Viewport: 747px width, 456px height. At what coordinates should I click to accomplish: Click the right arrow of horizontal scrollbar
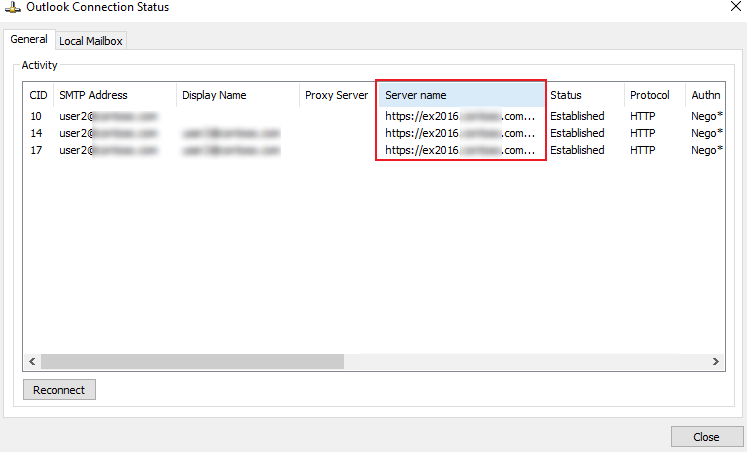pos(716,361)
